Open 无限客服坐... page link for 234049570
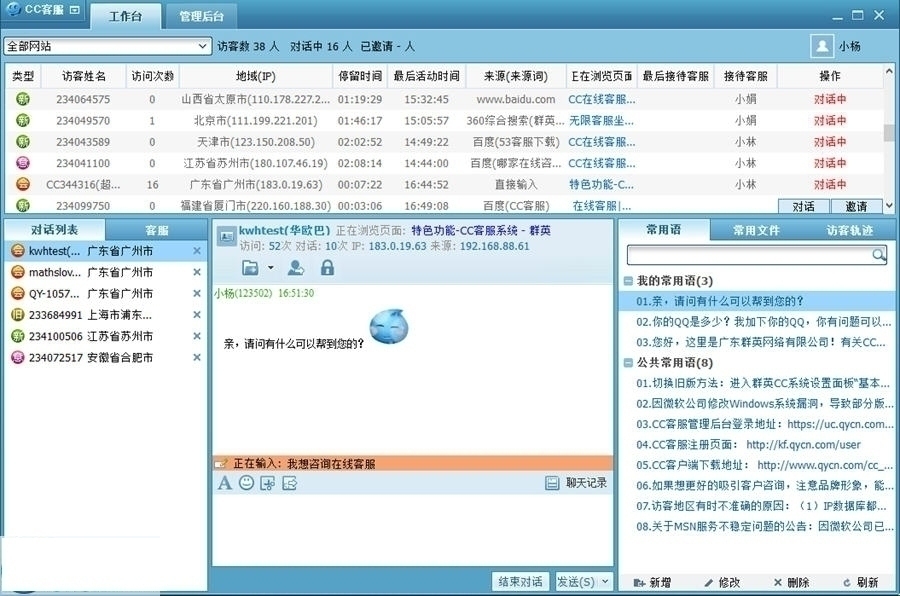 pyautogui.click(x=602, y=121)
